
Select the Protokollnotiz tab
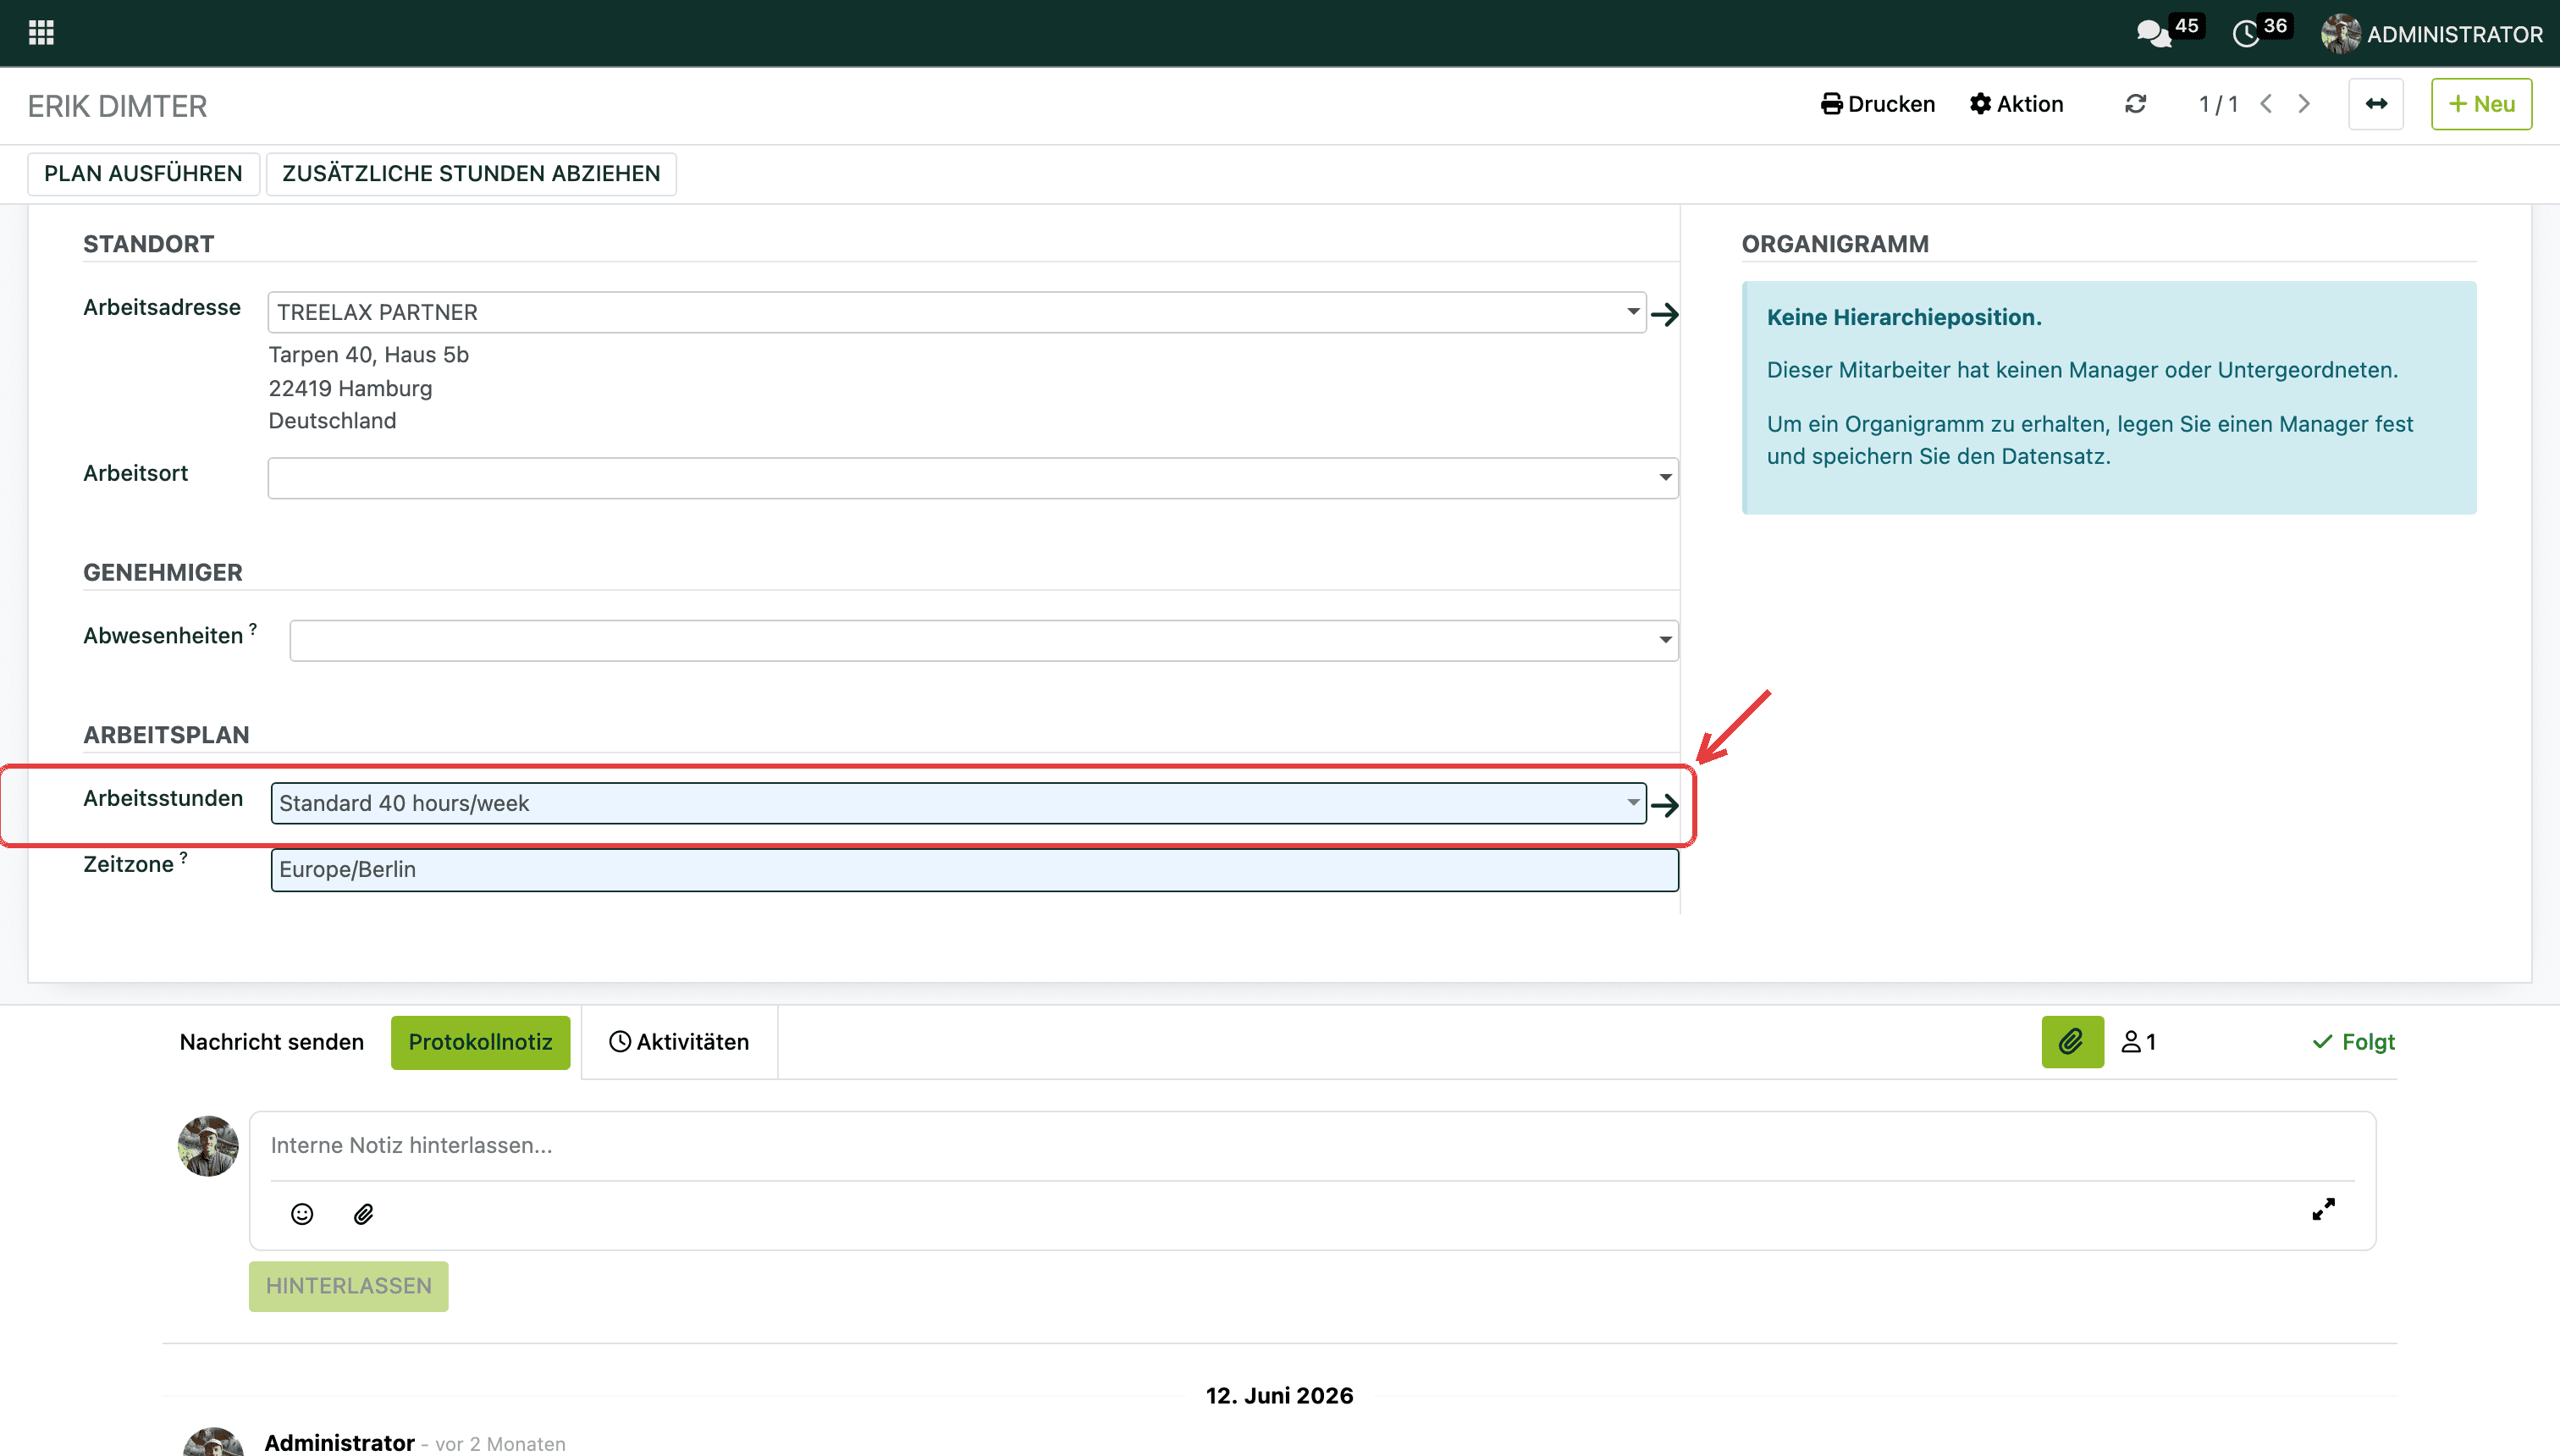[x=480, y=1042]
